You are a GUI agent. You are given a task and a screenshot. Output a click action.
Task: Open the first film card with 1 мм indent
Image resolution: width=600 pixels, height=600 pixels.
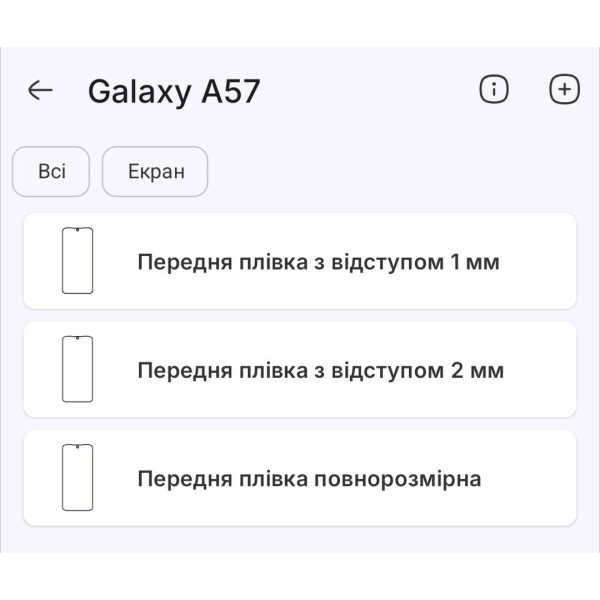point(300,261)
